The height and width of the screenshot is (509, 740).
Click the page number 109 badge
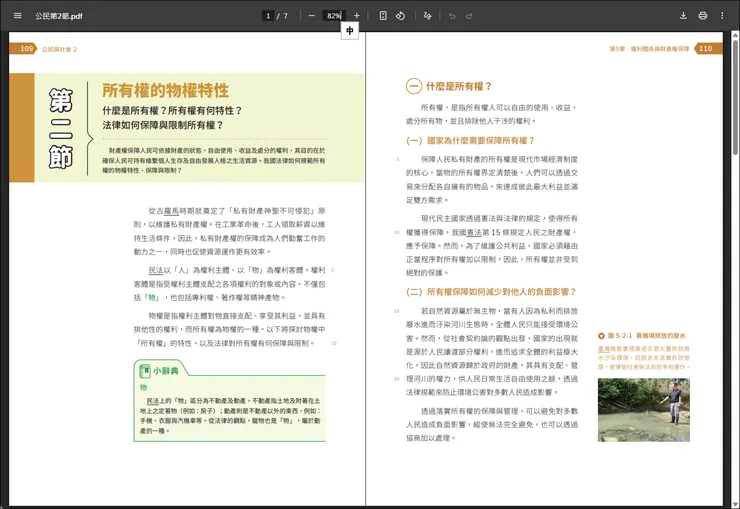(x=23, y=49)
